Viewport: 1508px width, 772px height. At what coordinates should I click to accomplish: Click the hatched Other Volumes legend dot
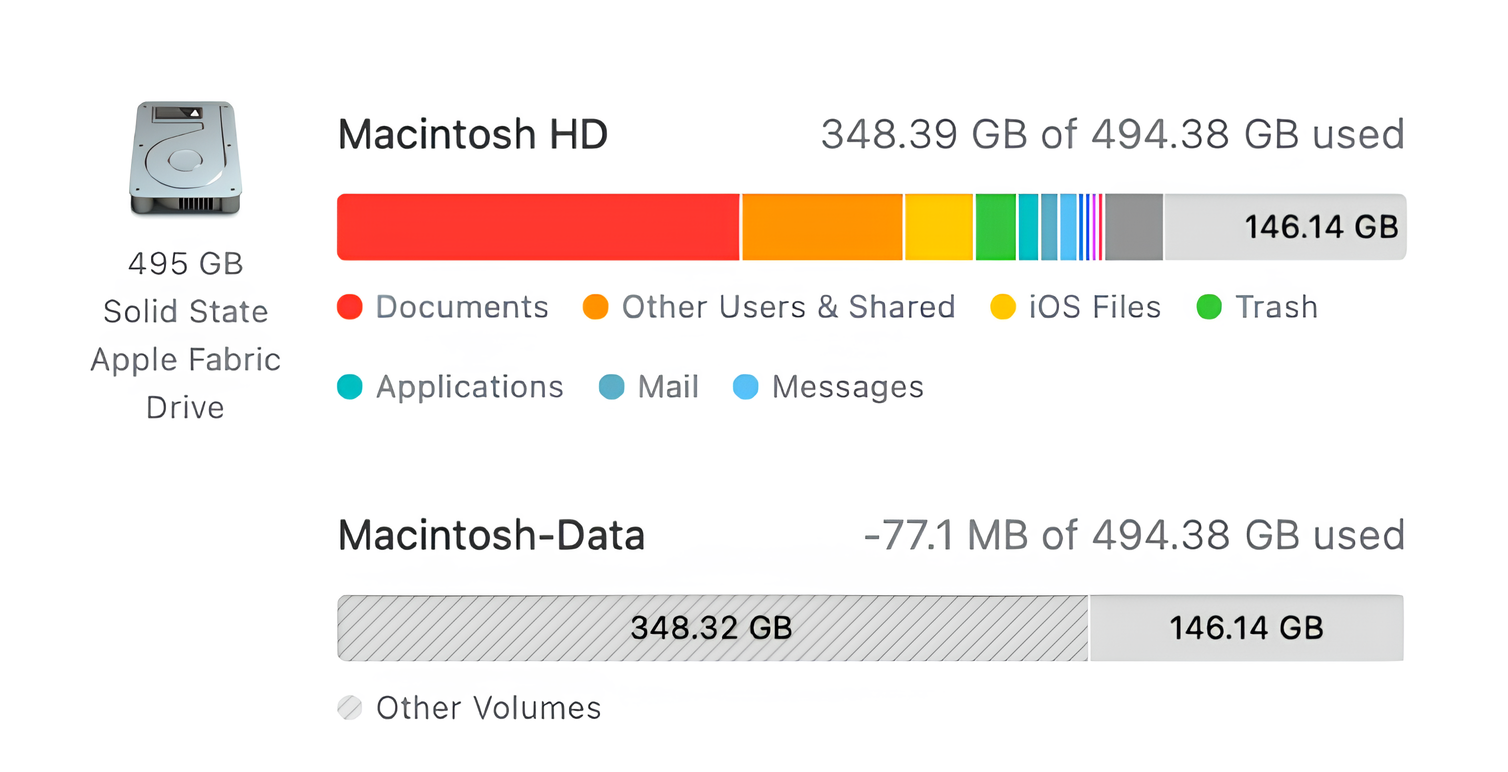[350, 708]
